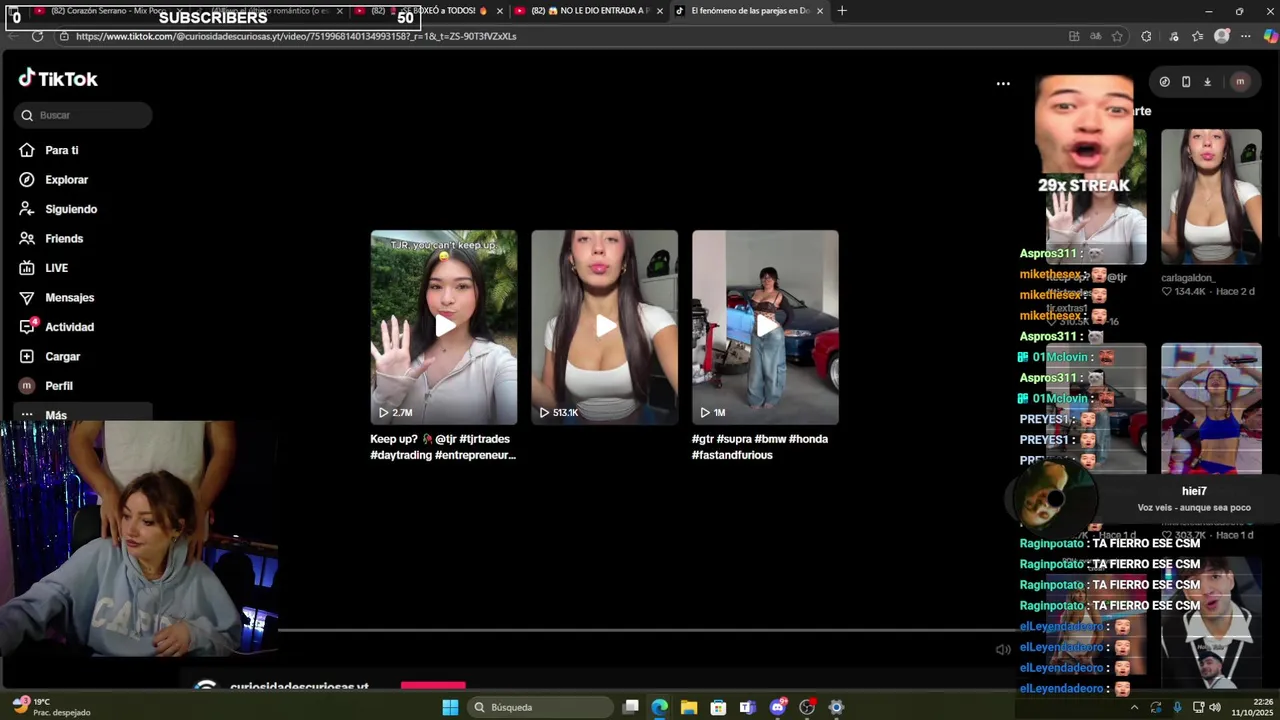
Task: Click the system tray volume icon
Action: tap(1215, 707)
